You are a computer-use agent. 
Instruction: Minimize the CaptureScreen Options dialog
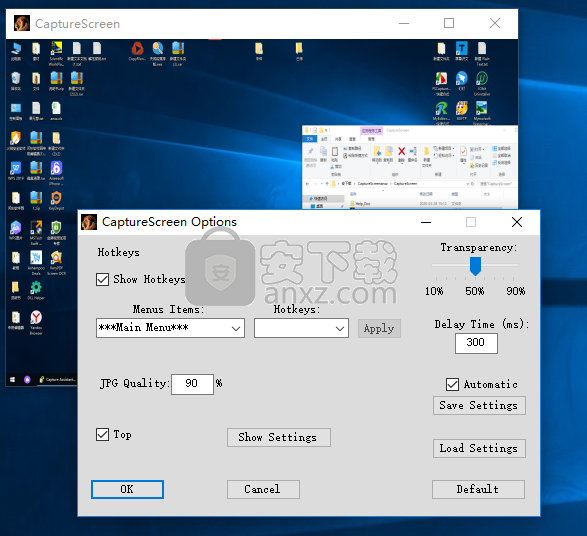[426, 222]
